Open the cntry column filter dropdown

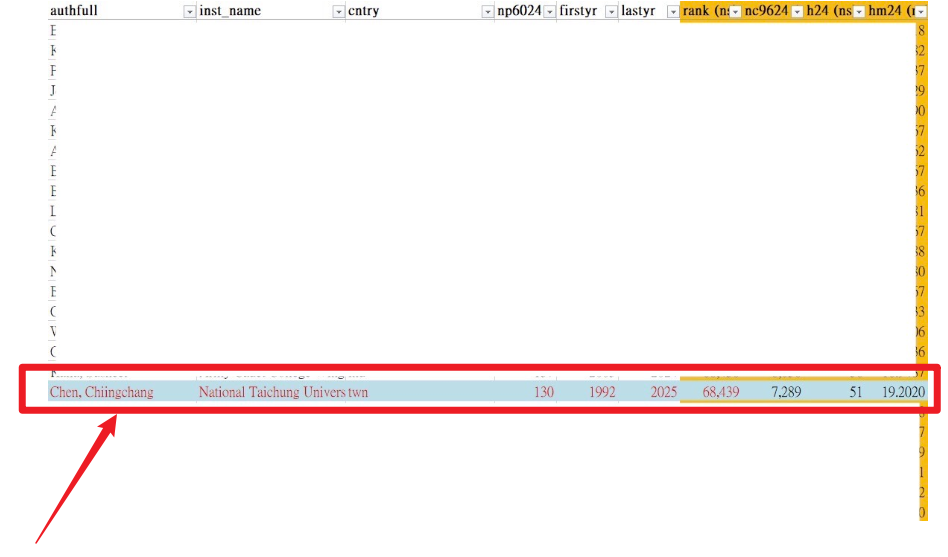(487, 11)
